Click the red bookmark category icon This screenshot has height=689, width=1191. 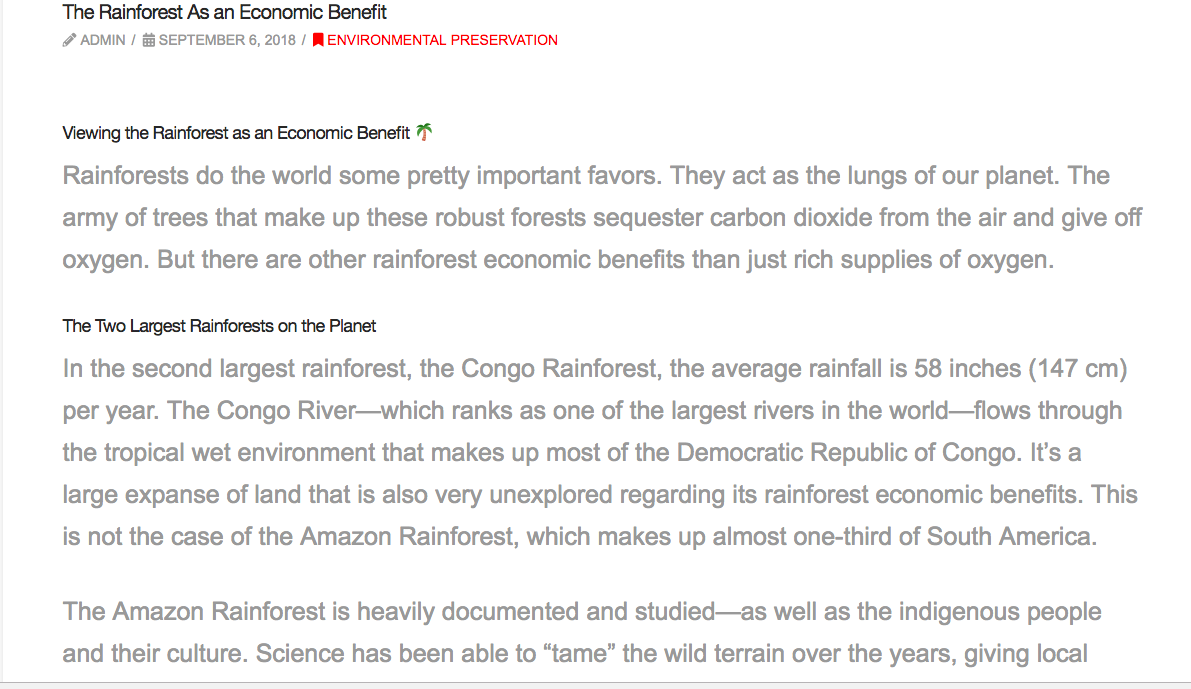click(x=318, y=41)
